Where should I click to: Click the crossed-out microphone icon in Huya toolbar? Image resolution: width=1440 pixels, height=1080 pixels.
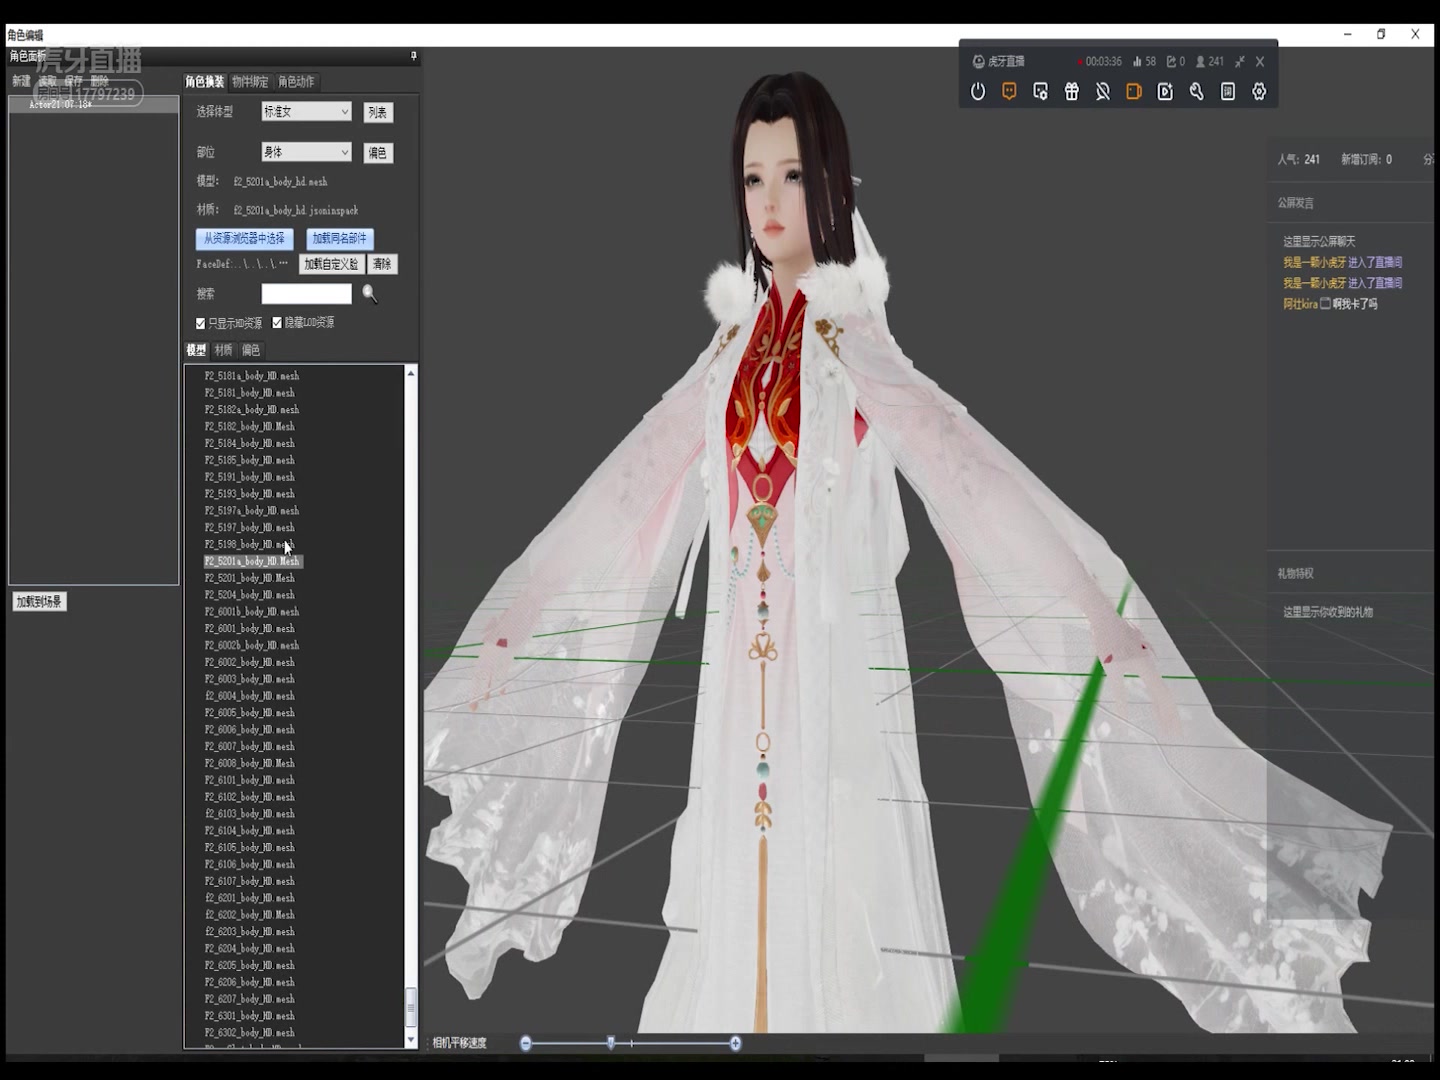1103,91
